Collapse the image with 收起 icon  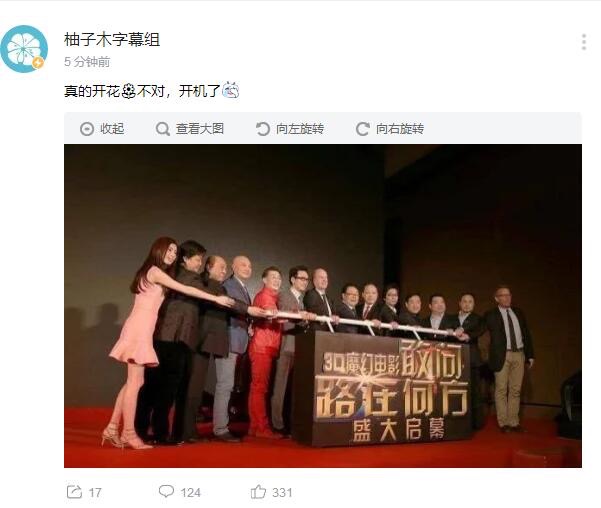[x=87, y=129]
